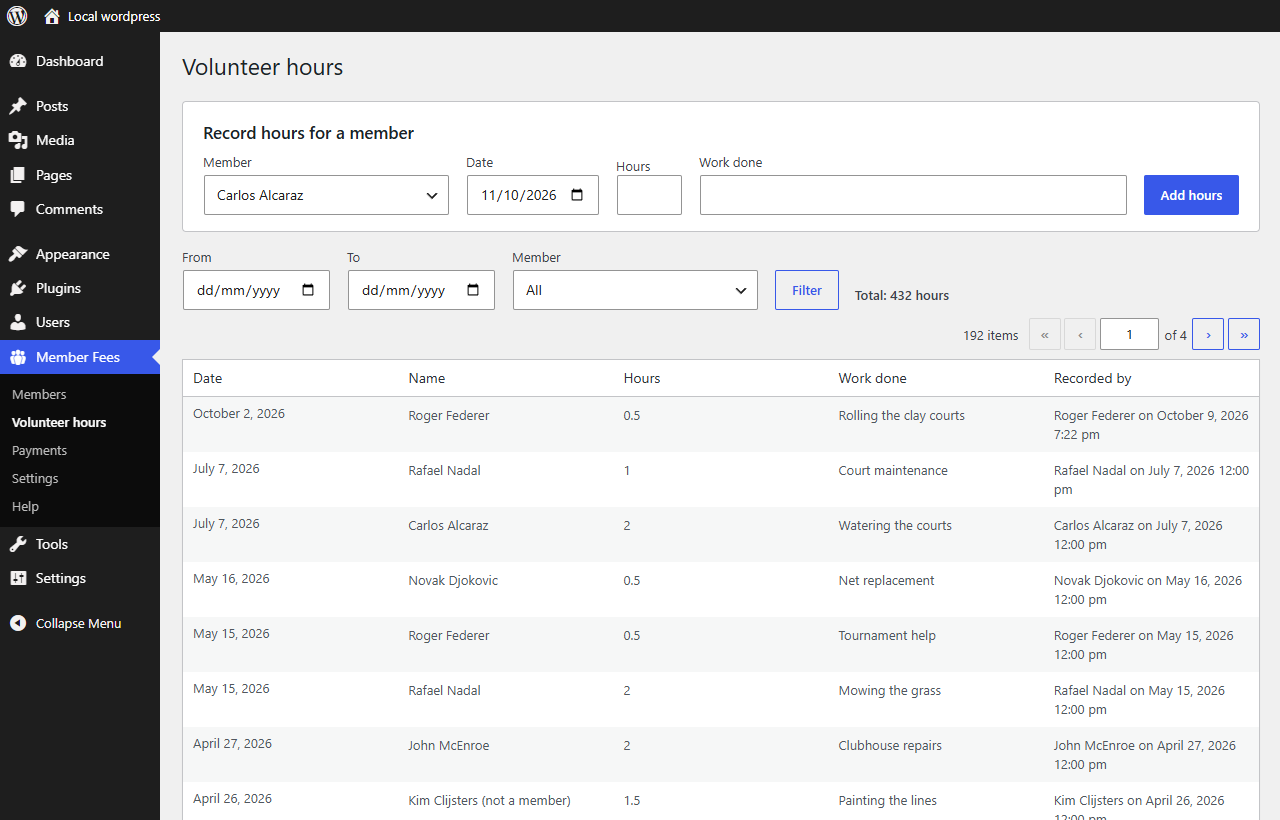Screen dimensions: 1280x820
Task: Click the October 2, 2026 date cell
Action: pyautogui.click(x=239, y=413)
